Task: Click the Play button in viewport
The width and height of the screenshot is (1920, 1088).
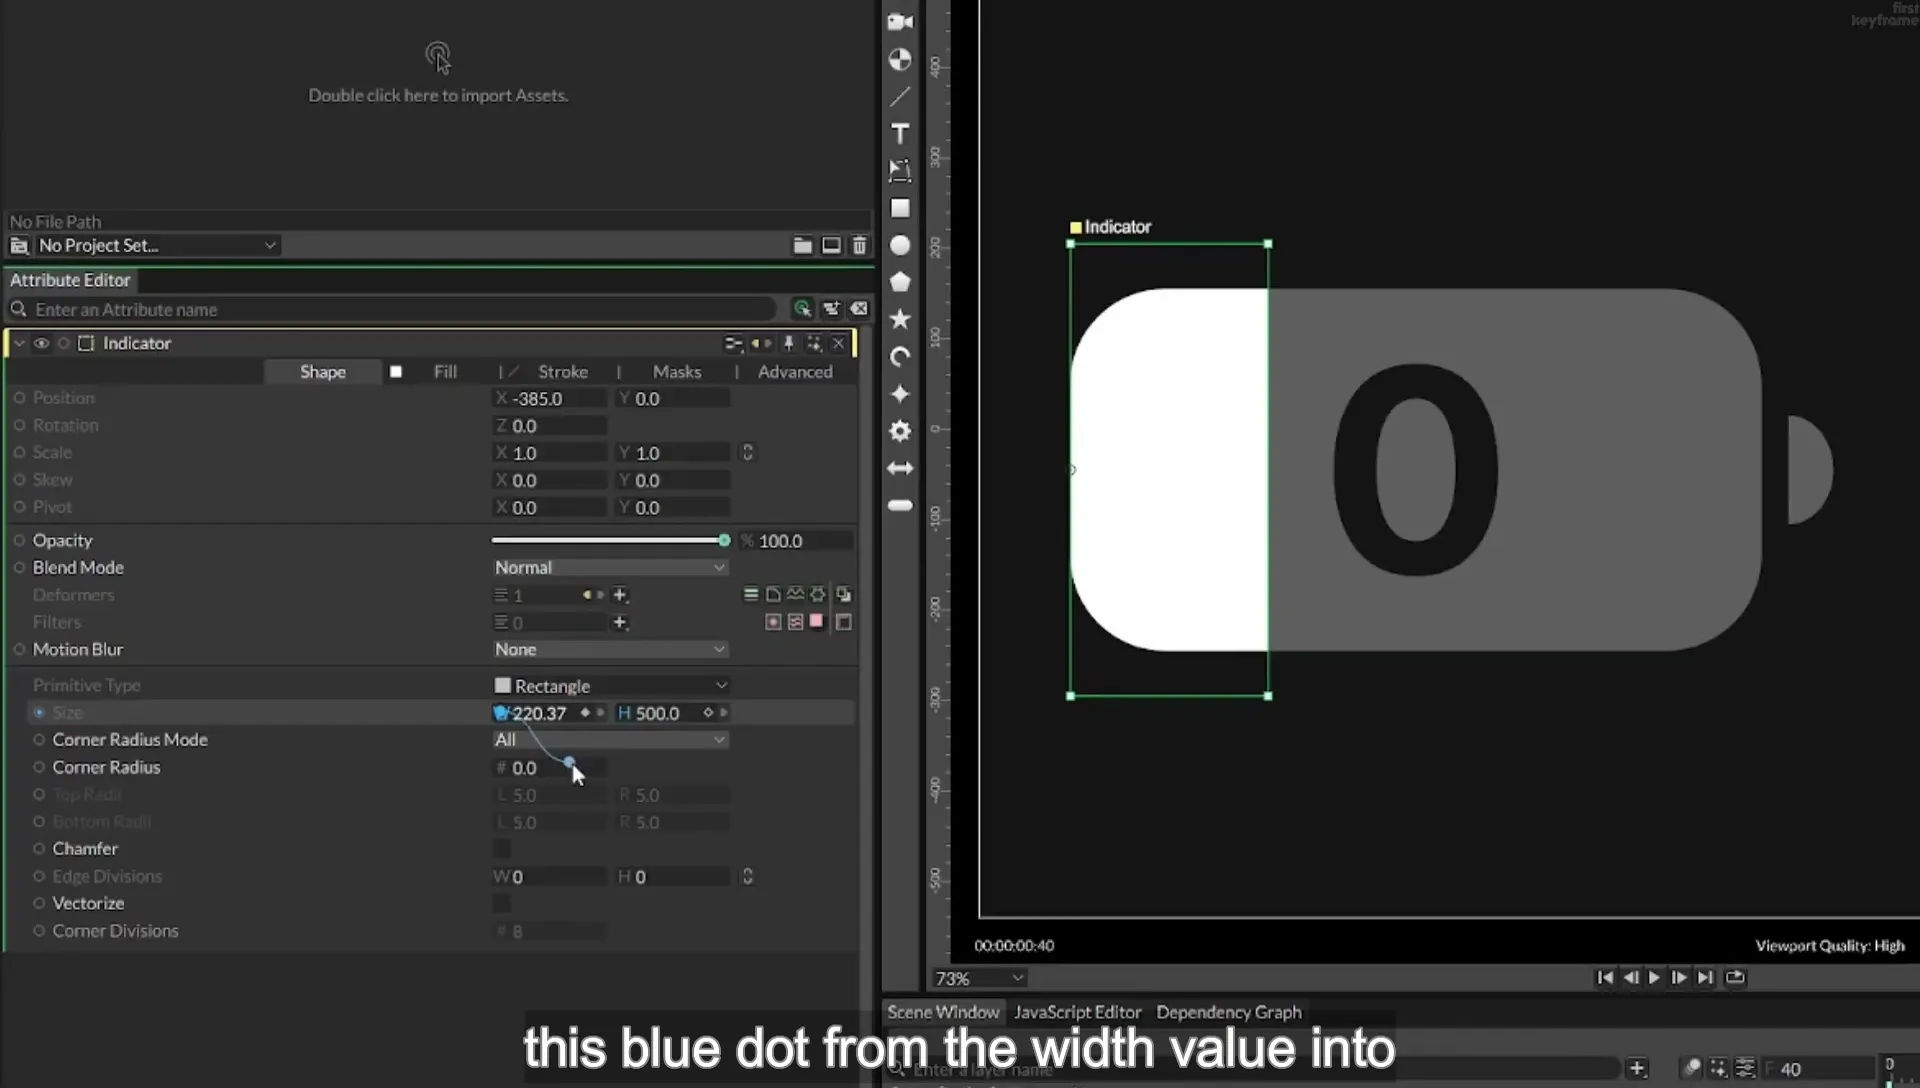Action: 1654,978
